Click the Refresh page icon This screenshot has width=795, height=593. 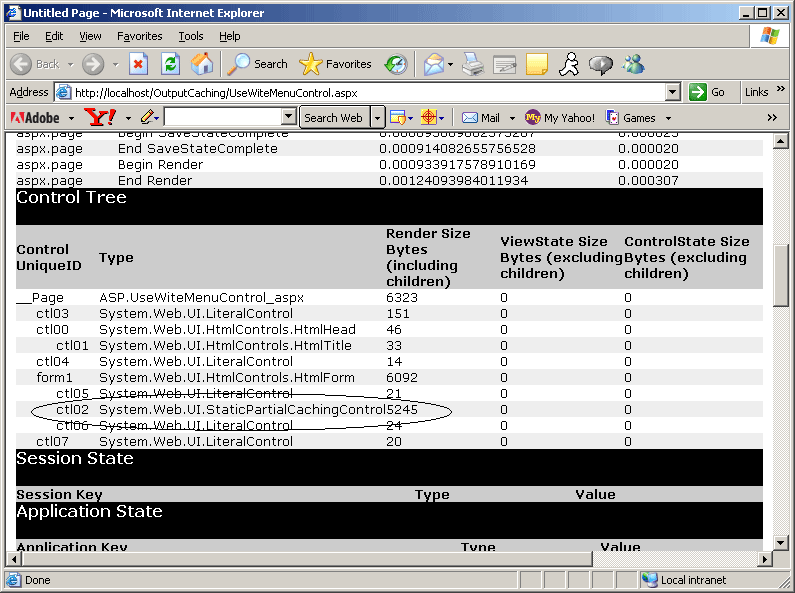tap(170, 64)
